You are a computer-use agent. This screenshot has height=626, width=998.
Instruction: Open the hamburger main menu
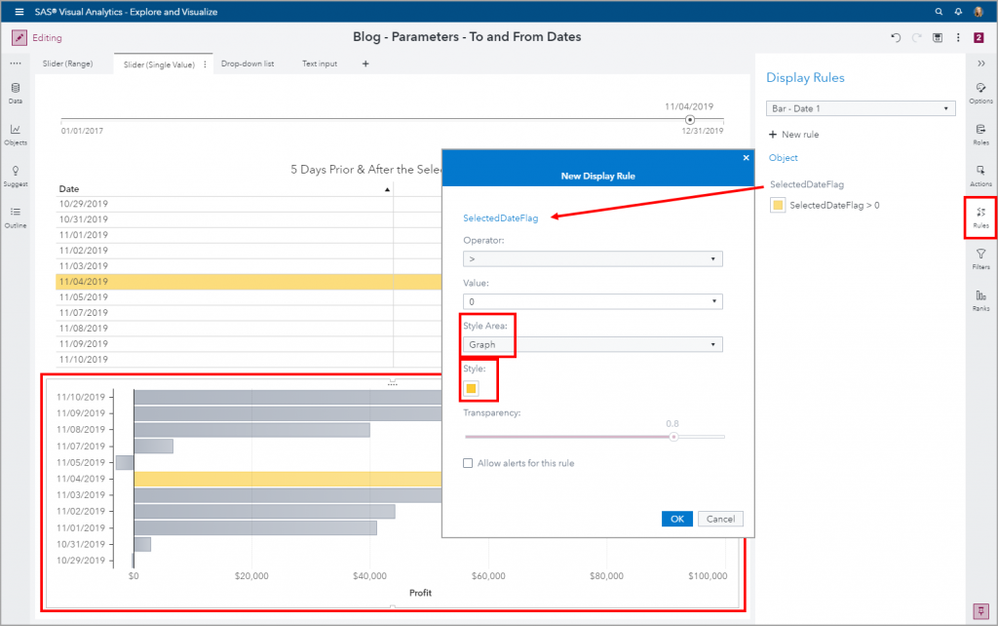pyautogui.click(x=19, y=11)
